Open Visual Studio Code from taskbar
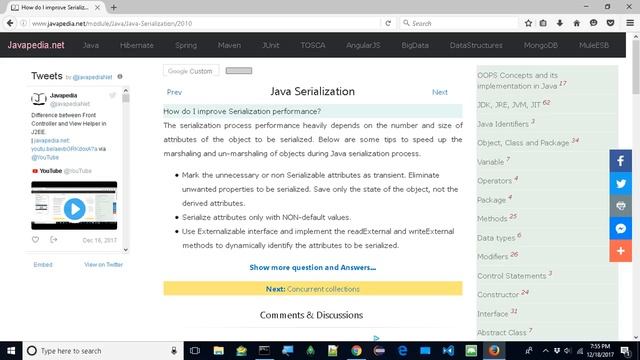The height and width of the screenshot is (360, 640). [448, 351]
